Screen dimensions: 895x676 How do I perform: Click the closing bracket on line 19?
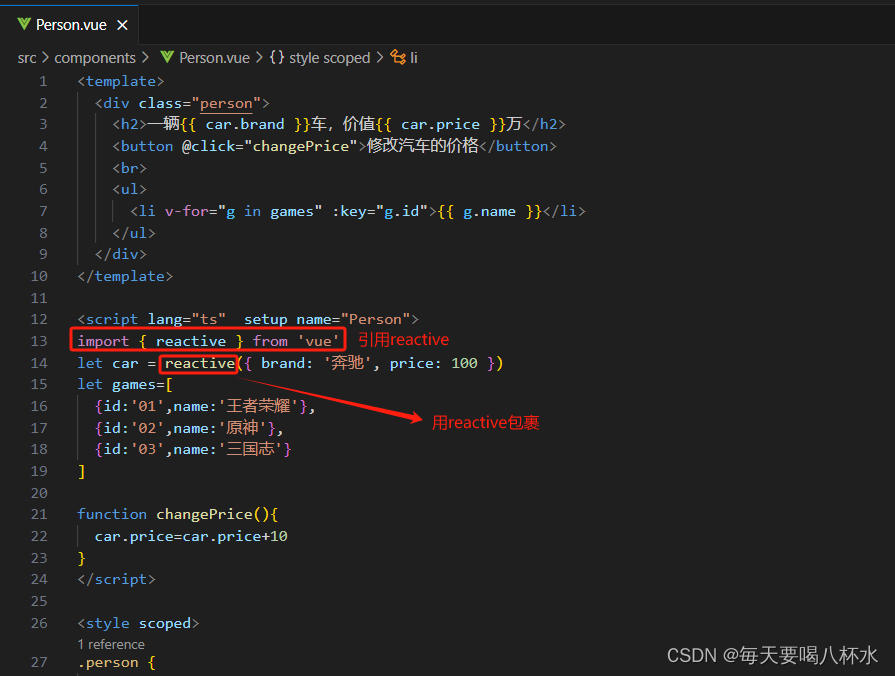coord(82,472)
